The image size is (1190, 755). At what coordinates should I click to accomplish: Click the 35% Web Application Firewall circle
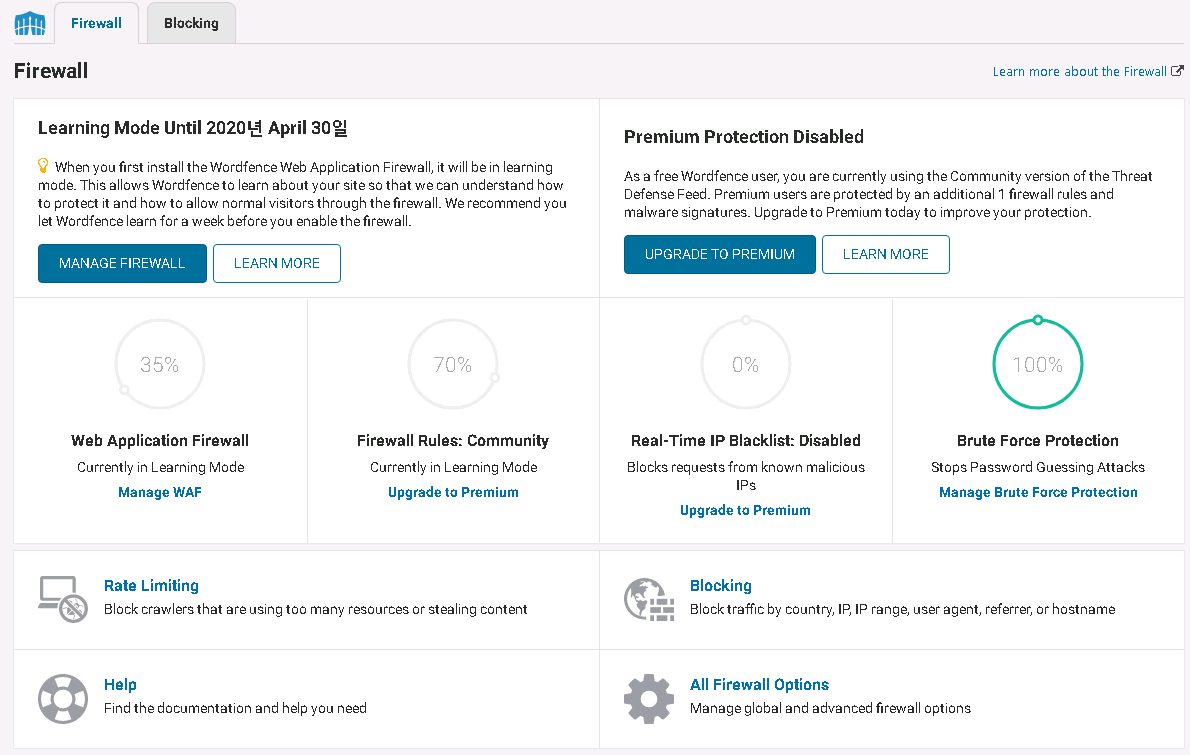[160, 365]
